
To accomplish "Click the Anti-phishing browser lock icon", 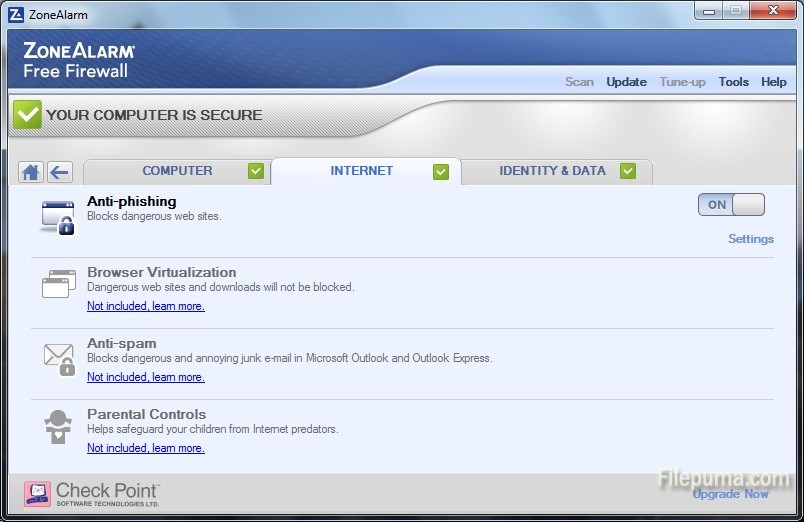I will pyautogui.click(x=57, y=216).
